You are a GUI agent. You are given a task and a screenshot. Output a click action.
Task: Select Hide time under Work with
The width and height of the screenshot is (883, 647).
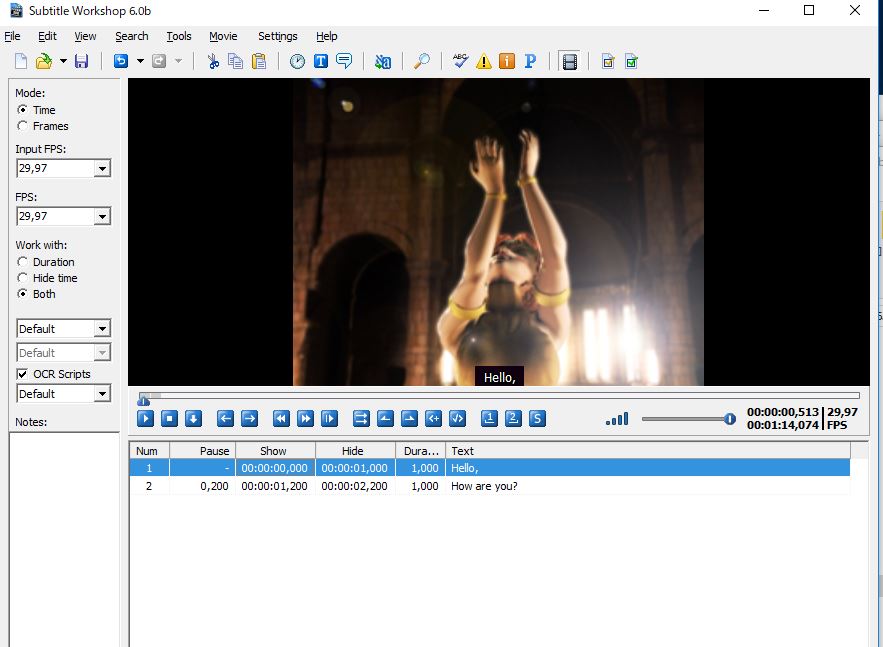pyautogui.click(x=23, y=278)
